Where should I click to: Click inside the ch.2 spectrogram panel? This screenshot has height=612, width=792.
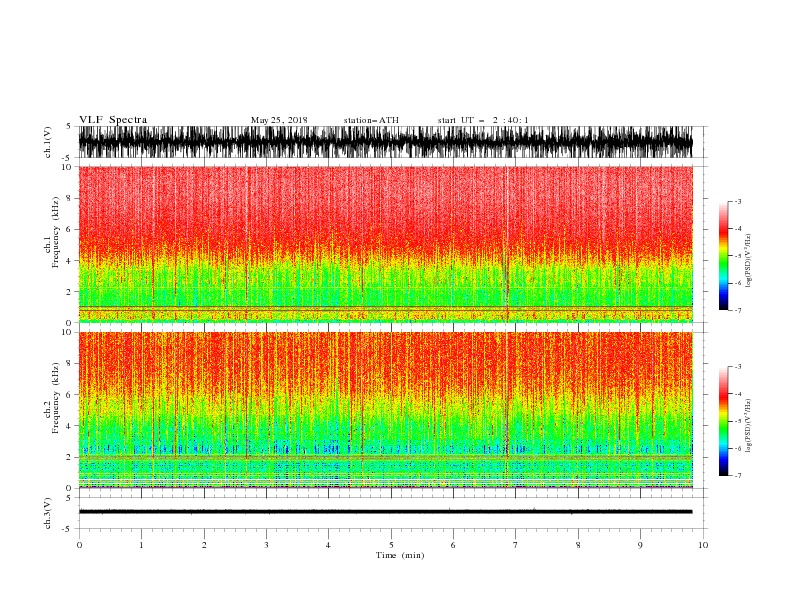pos(385,410)
